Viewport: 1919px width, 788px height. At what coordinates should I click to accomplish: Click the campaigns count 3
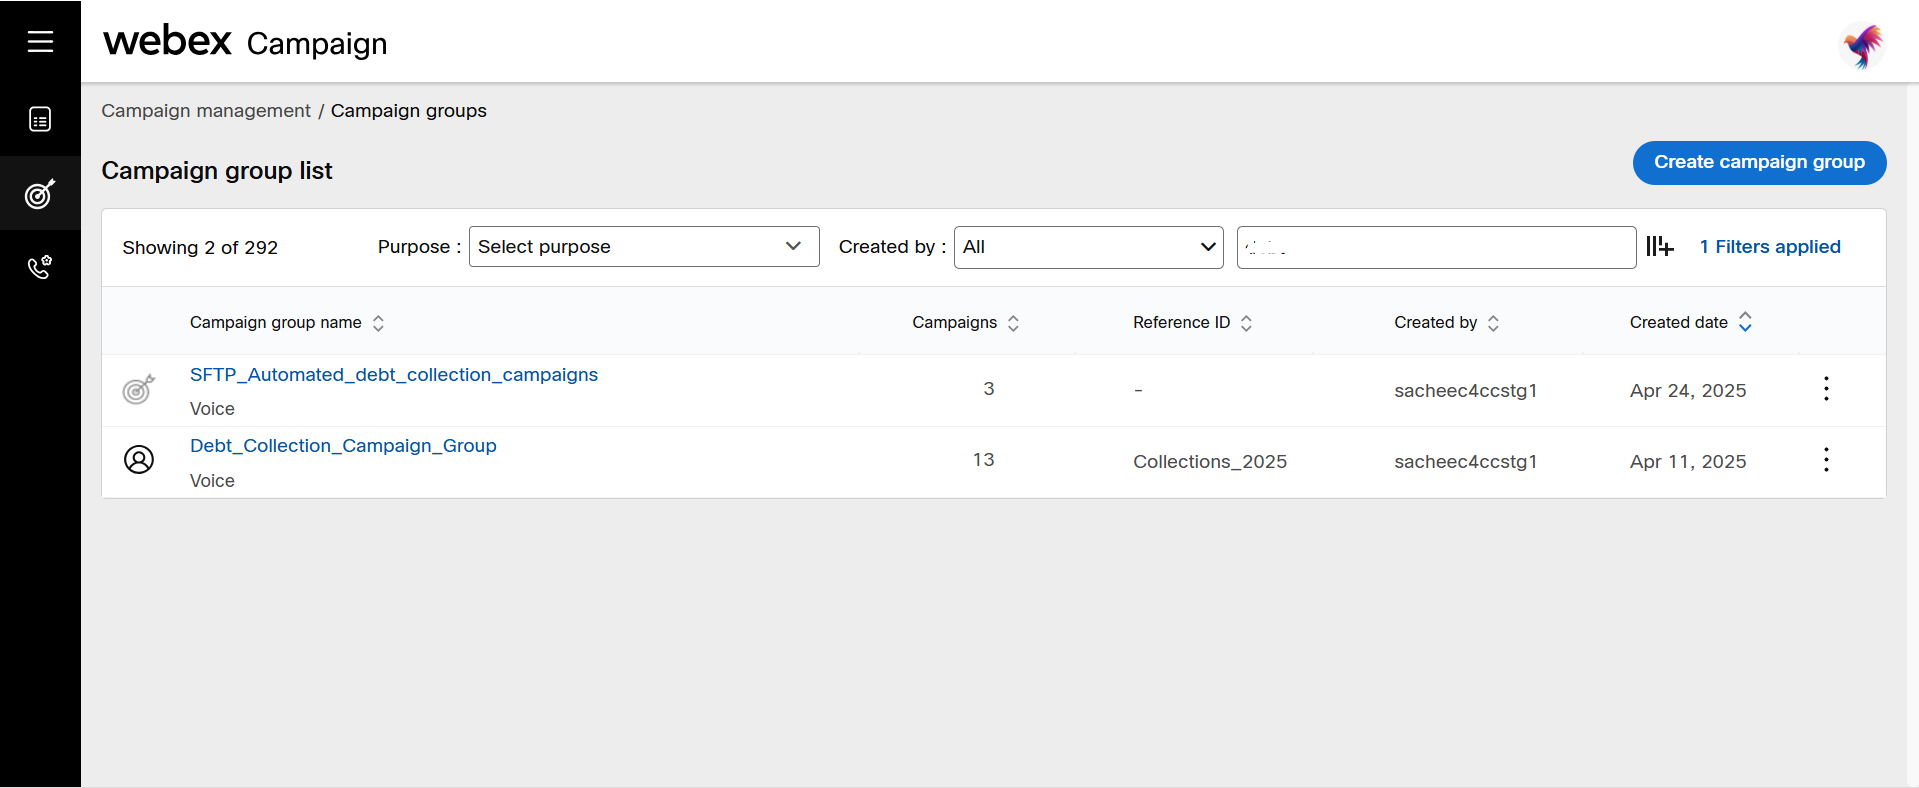pyautogui.click(x=989, y=389)
